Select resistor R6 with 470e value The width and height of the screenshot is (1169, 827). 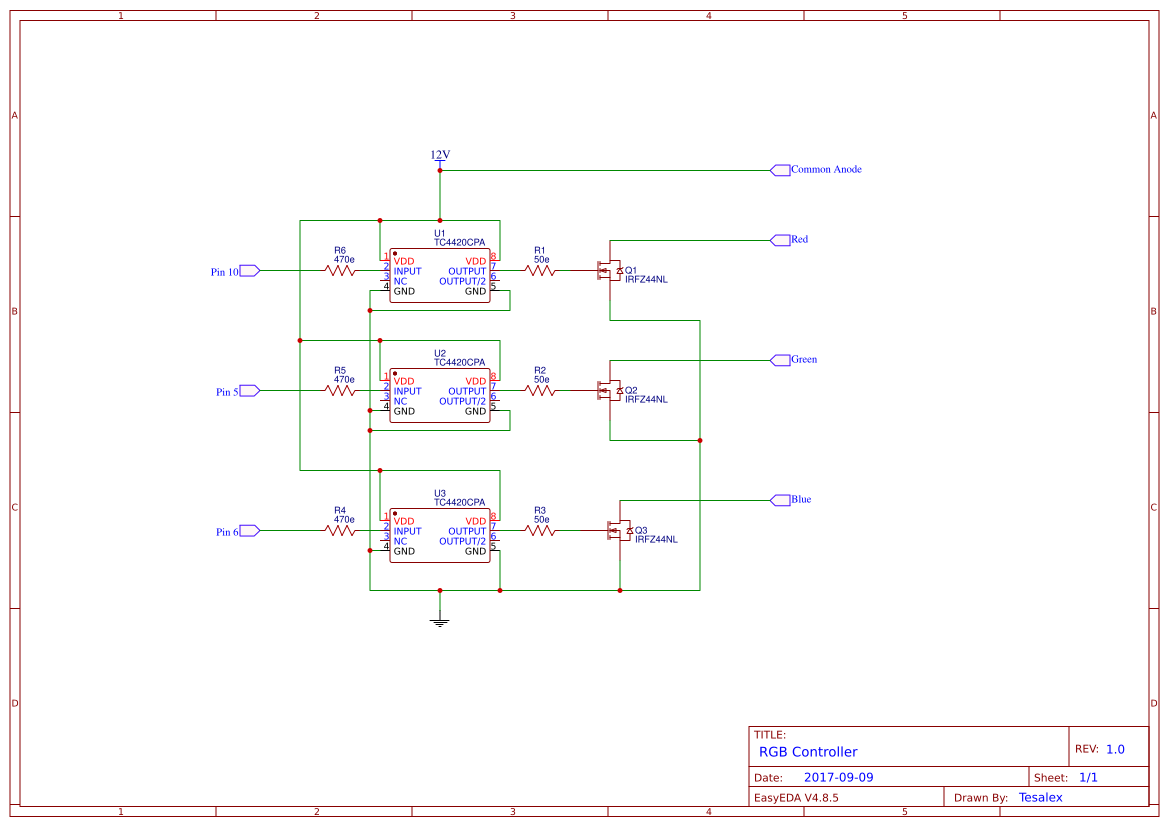point(340,270)
